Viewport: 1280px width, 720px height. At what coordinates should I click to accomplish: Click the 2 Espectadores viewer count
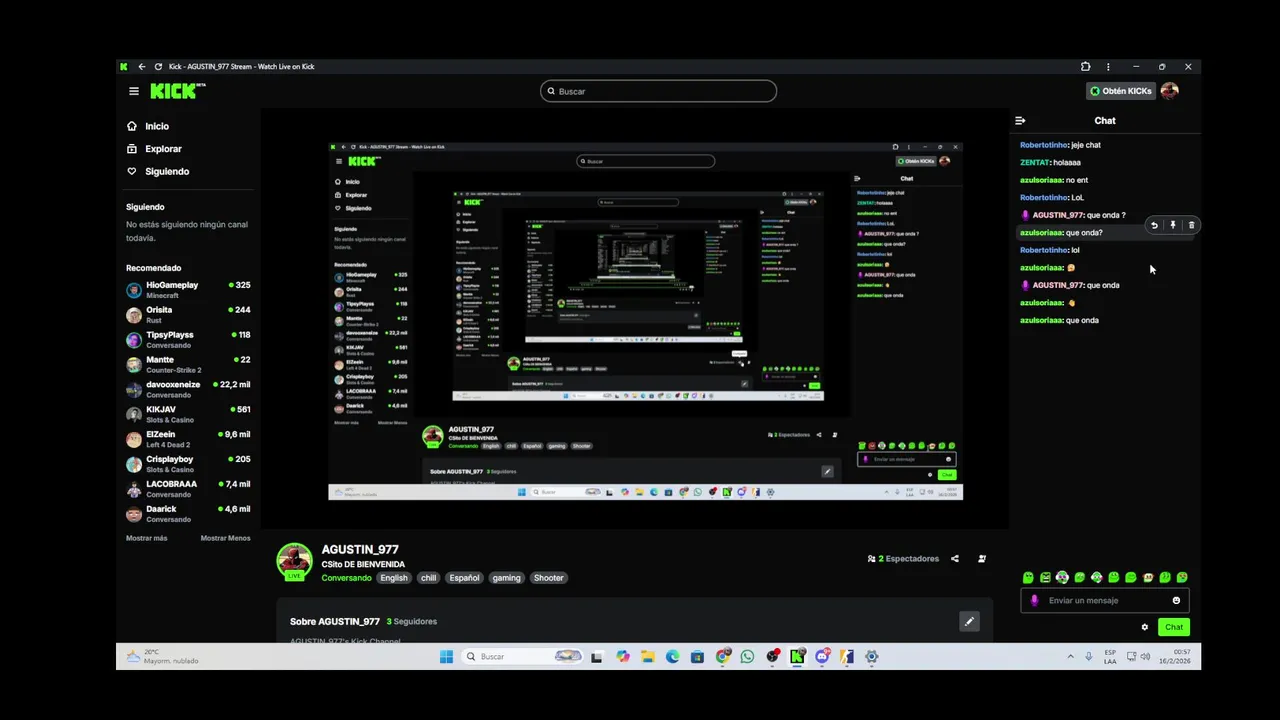click(x=903, y=559)
